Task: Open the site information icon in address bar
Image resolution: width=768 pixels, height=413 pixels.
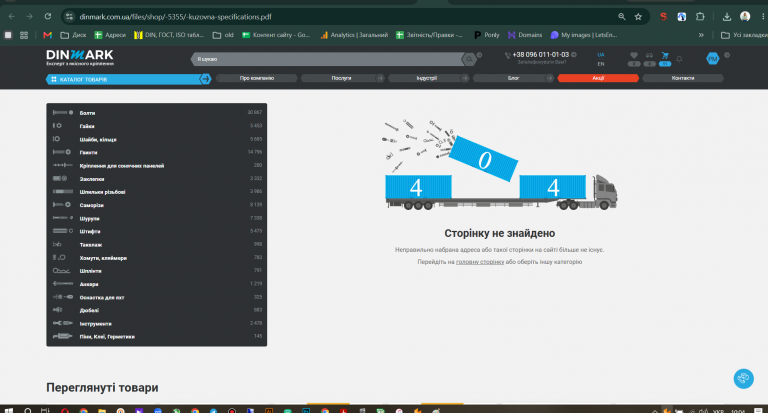Action: coord(70,17)
